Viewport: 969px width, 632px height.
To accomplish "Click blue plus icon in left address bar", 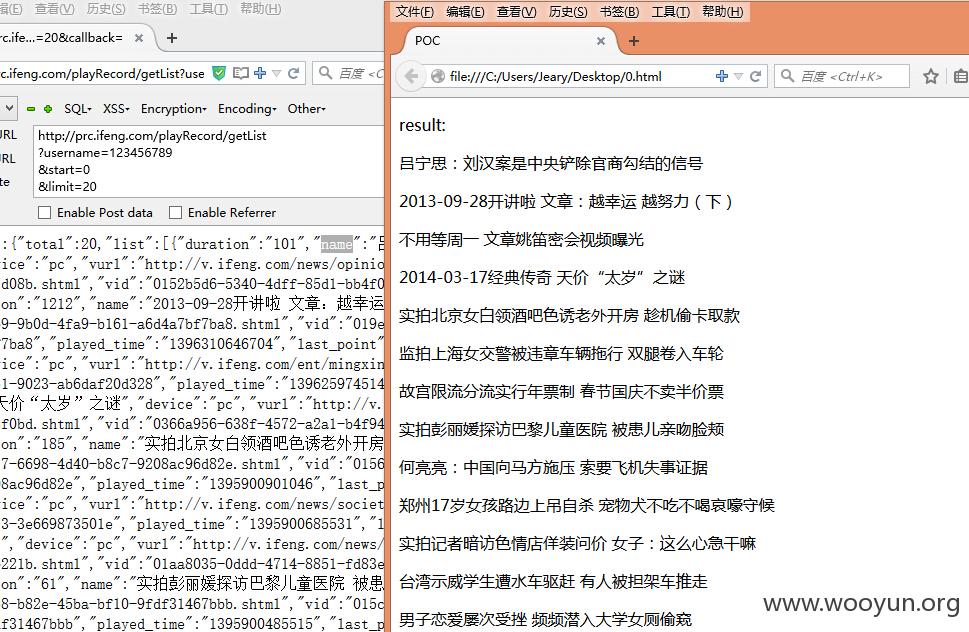I will tap(260, 73).
